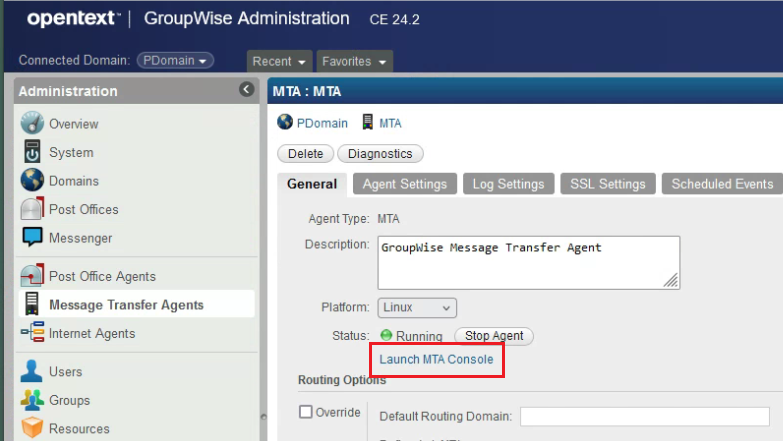Image resolution: width=783 pixels, height=441 pixels.
Task: Click the sidebar splitter handle
Action: [264, 417]
